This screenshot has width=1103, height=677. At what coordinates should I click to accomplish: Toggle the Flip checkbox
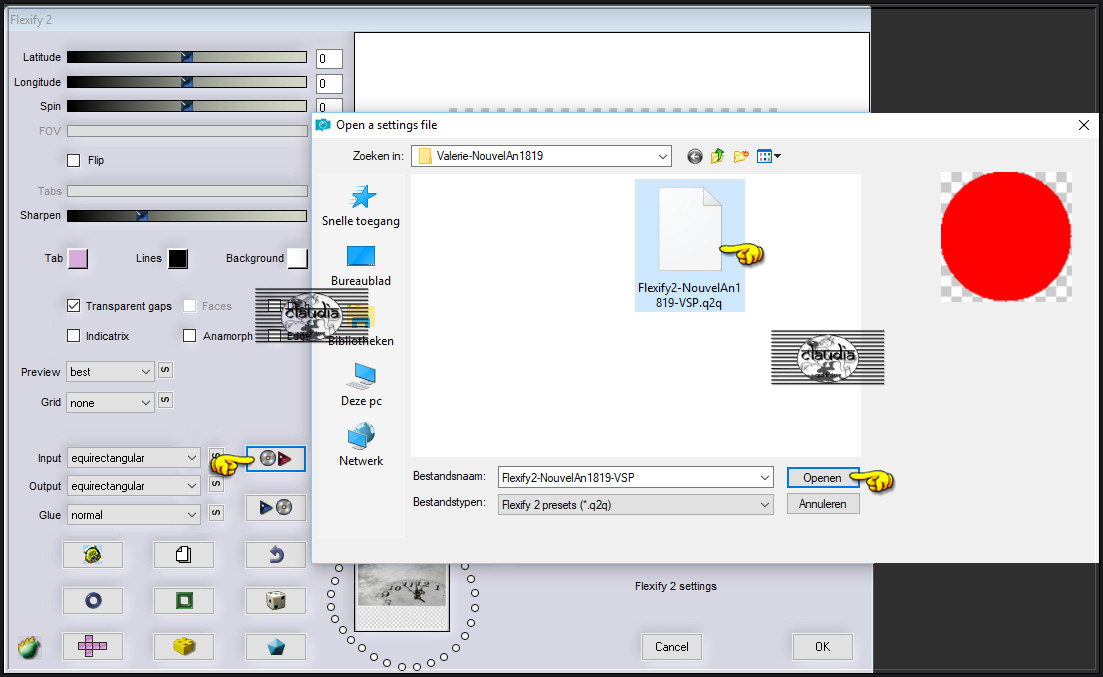[x=73, y=160]
